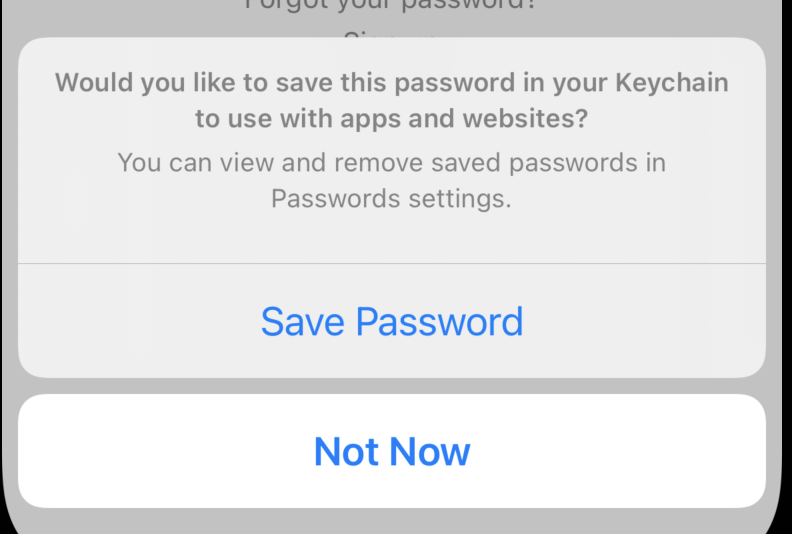Click the divider above Save Password
This screenshot has width=792, height=534.
tap(392, 264)
